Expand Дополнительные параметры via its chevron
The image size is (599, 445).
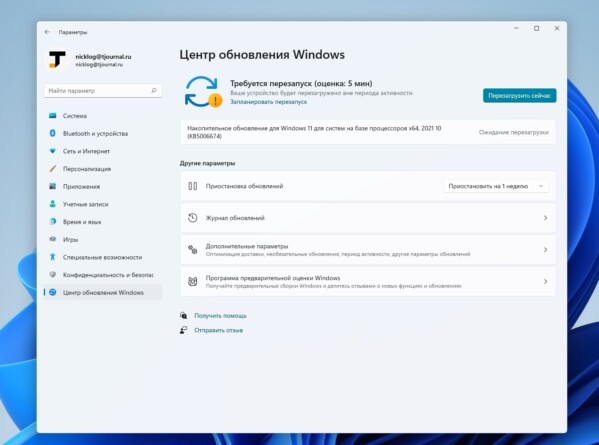click(x=546, y=250)
